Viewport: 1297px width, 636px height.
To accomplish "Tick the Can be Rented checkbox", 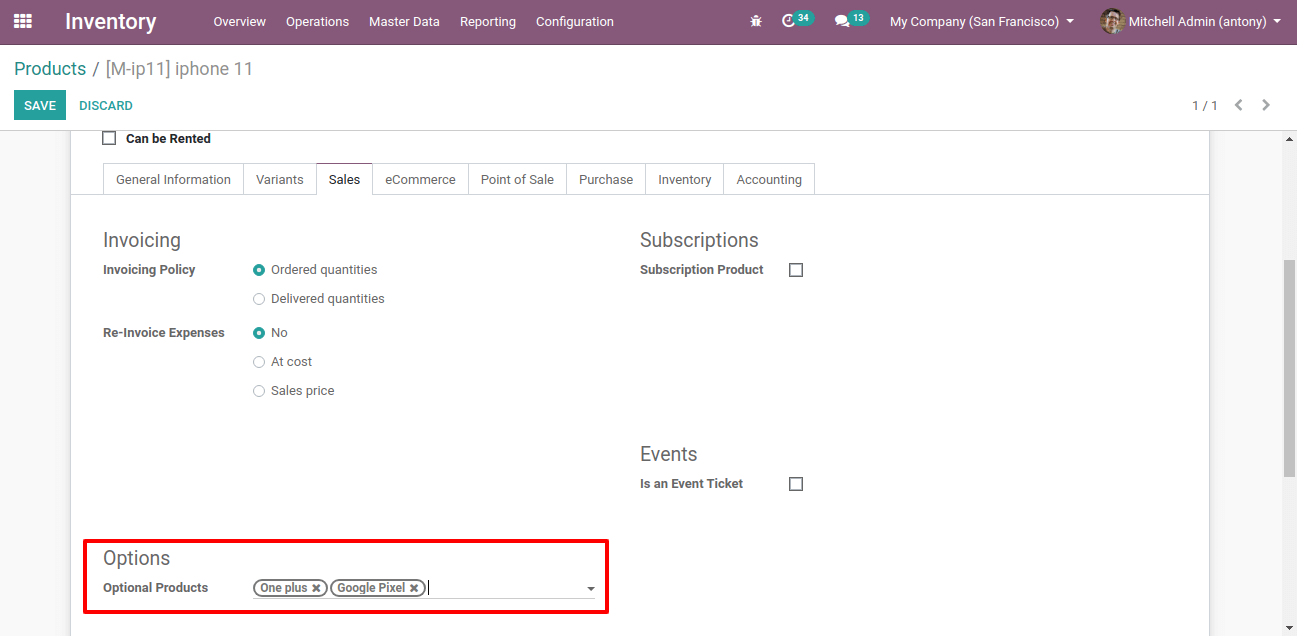I will coord(109,138).
